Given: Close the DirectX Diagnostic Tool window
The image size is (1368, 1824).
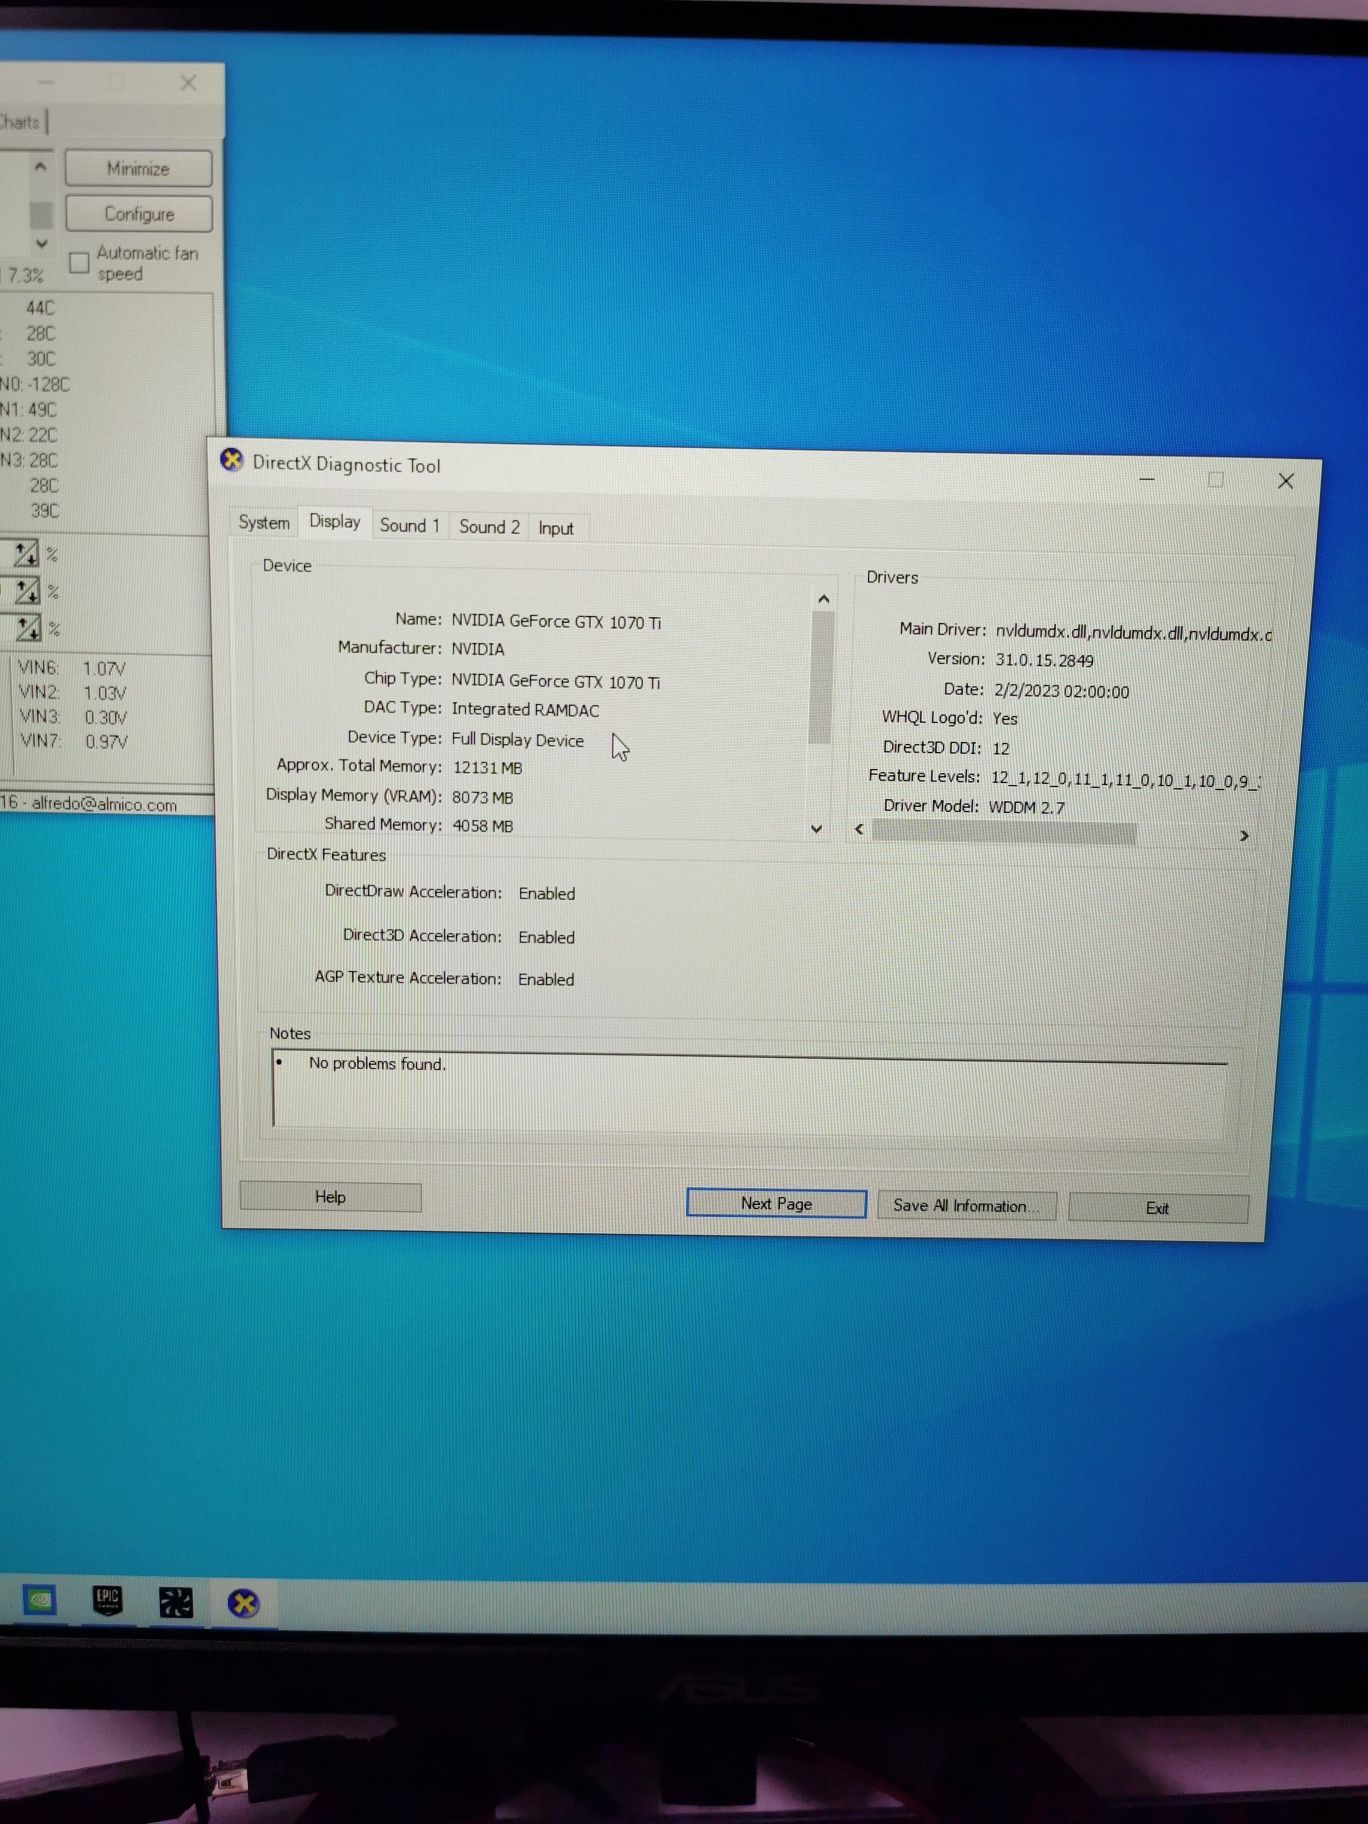Looking at the screenshot, I should click(x=1285, y=481).
